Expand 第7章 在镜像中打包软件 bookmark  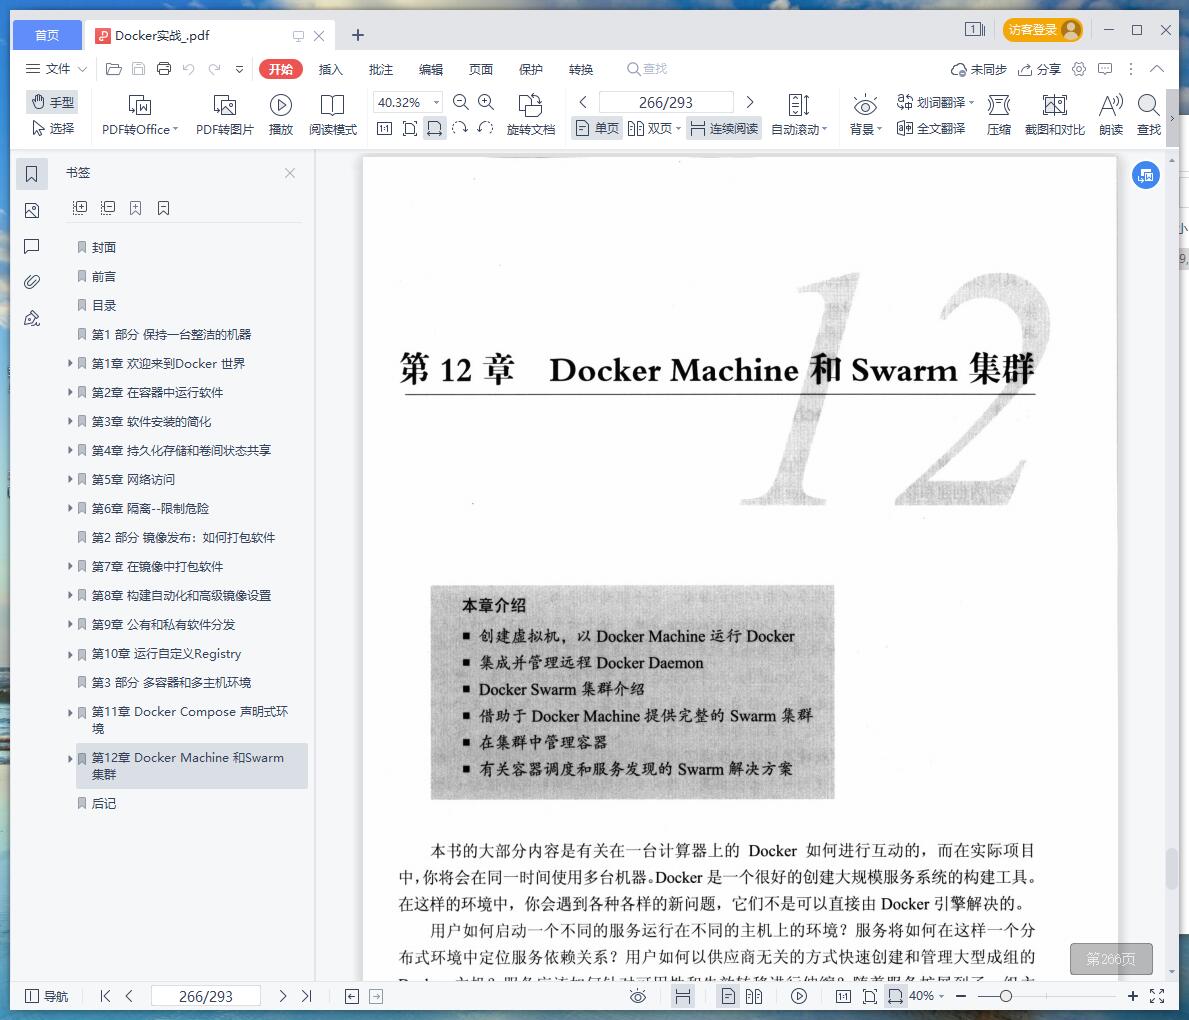point(70,566)
